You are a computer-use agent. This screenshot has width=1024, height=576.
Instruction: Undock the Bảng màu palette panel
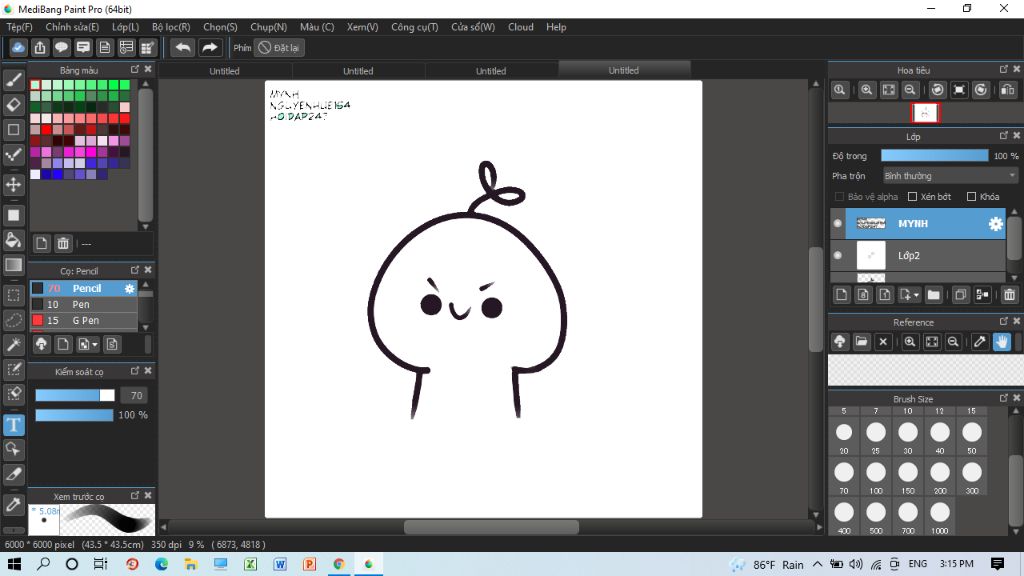(135, 69)
